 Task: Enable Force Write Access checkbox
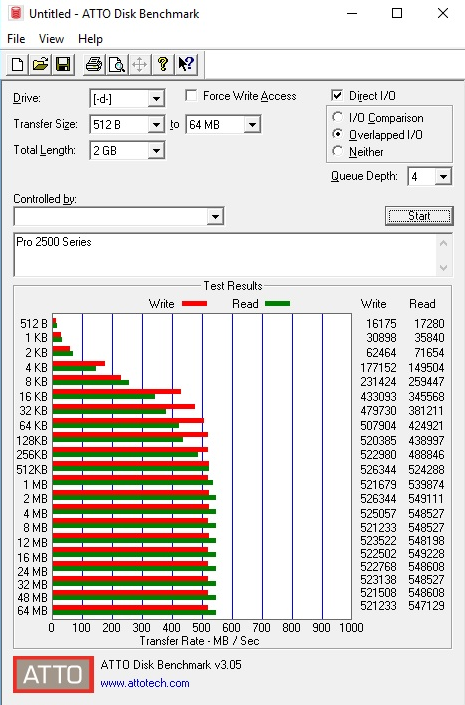pyautogui.click(x=191, y=96)
